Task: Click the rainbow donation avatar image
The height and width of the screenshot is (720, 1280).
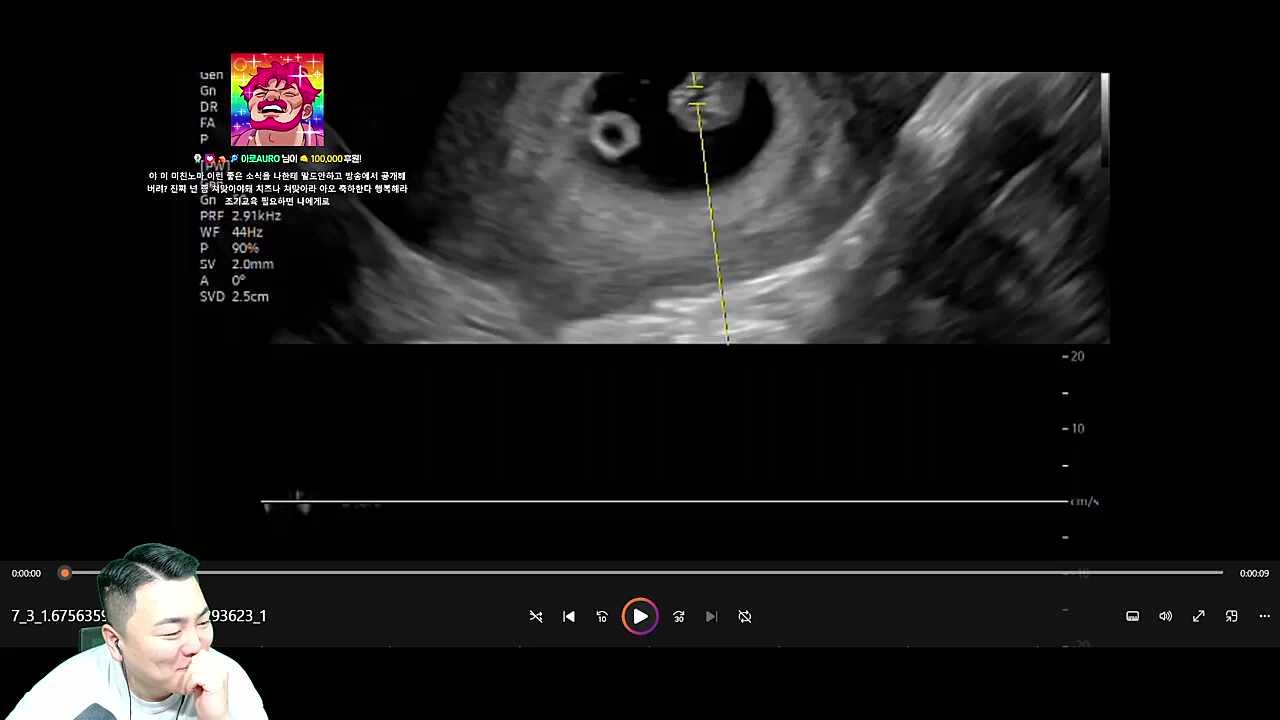Action: click(277, 100)
